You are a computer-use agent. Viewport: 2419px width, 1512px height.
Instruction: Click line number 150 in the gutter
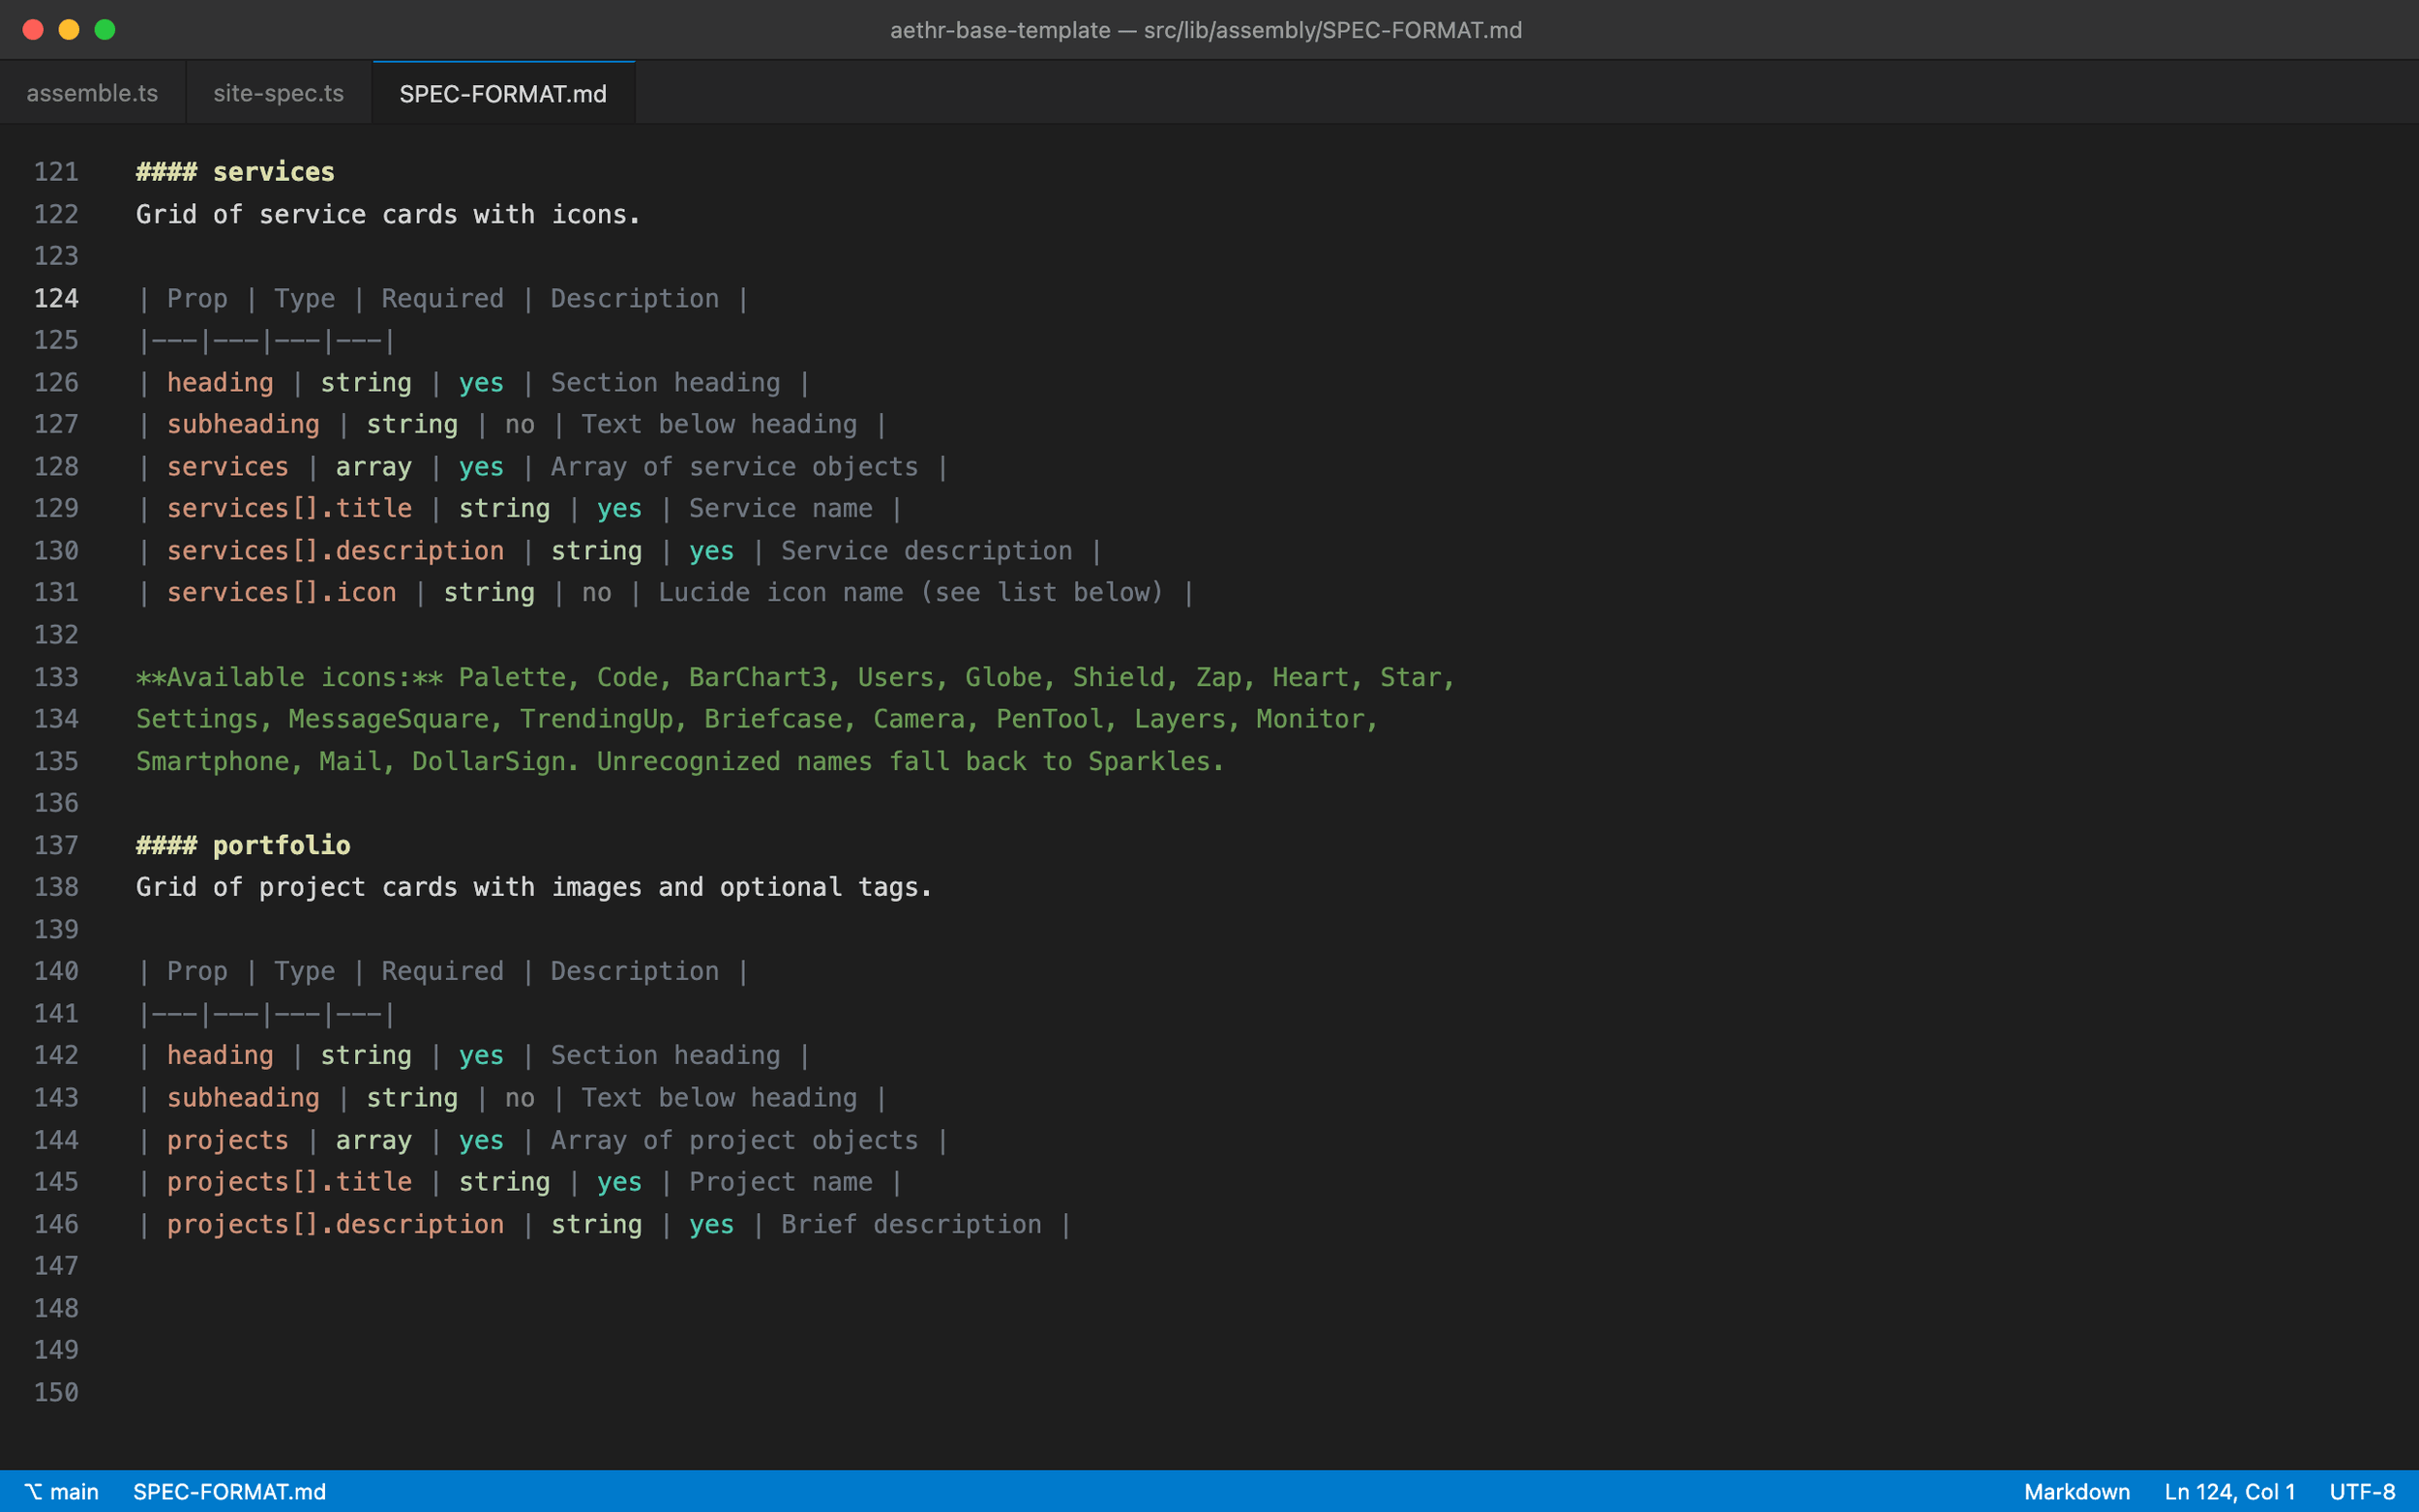tap(56, 1392)
